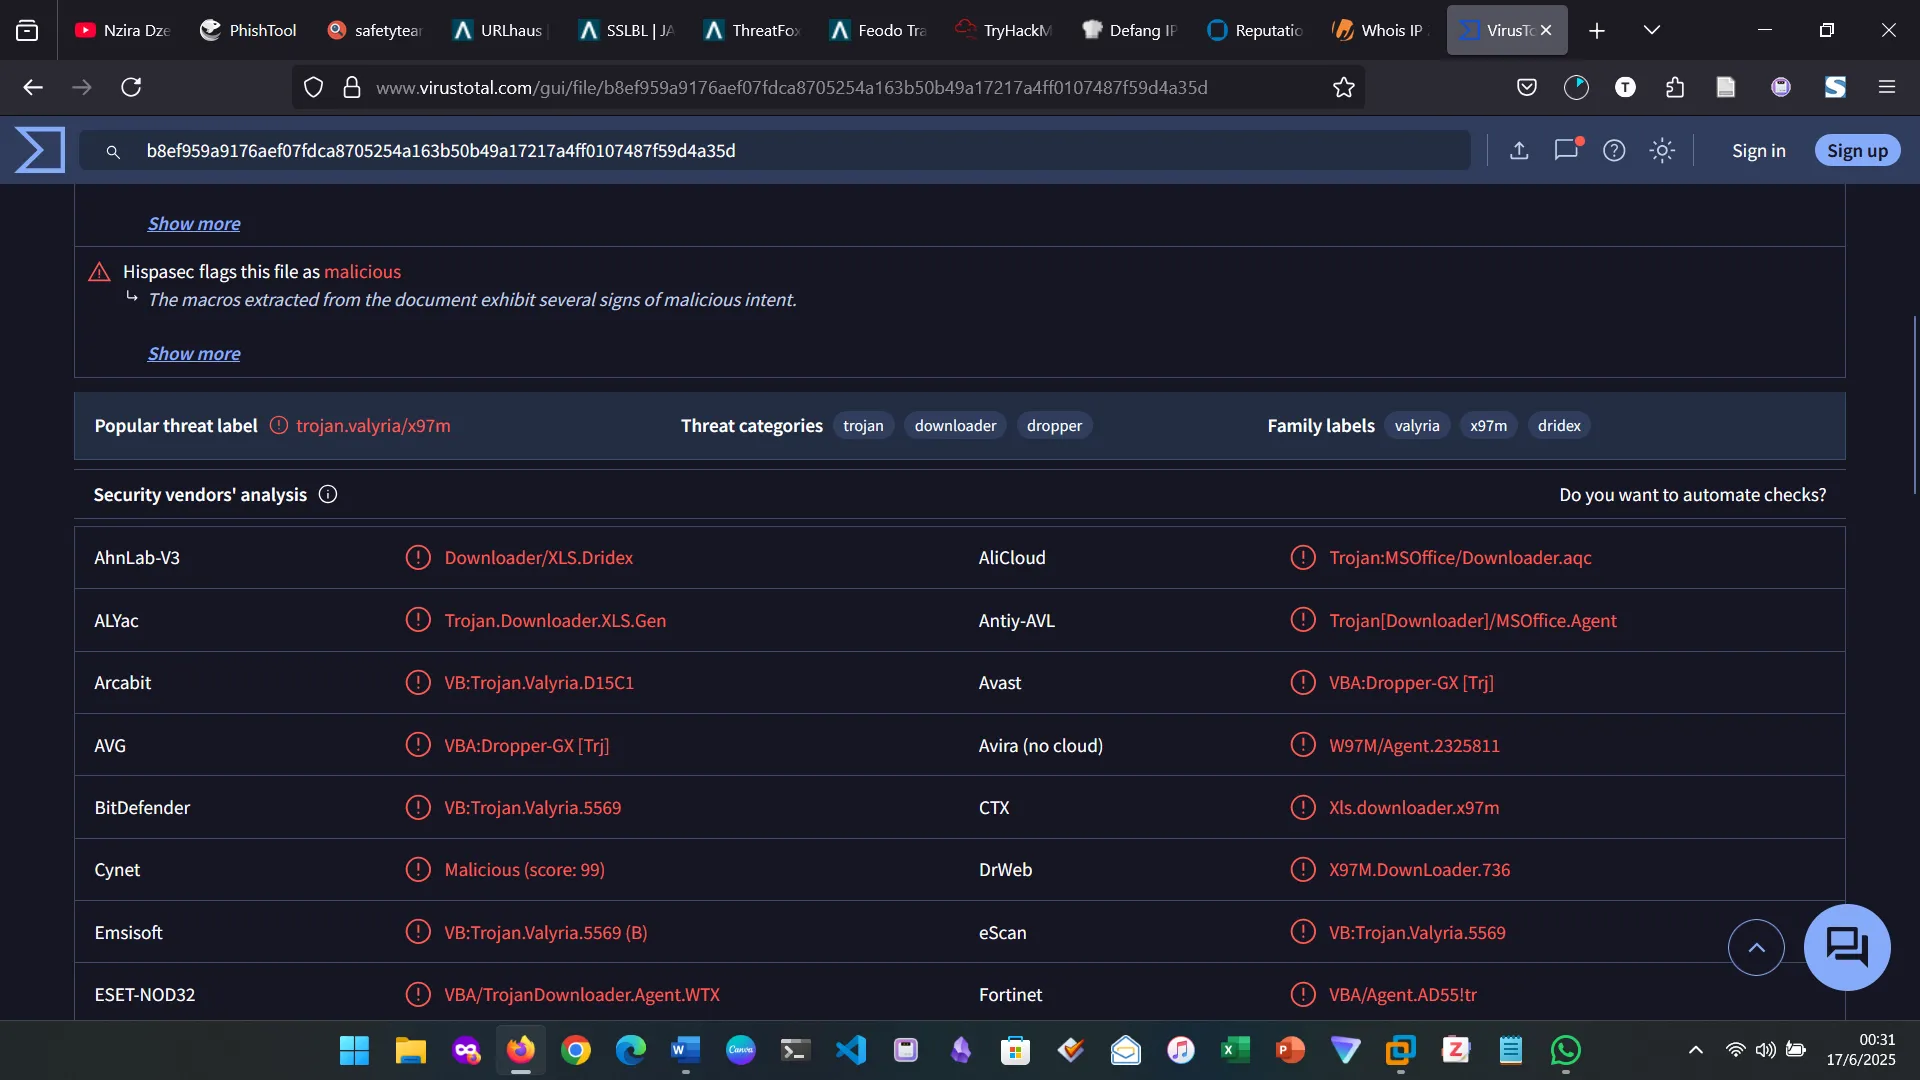Click the VirusTotal logo icon
The width and height of the screenshot is (1920, 1080).
click(x=40, y=150)
